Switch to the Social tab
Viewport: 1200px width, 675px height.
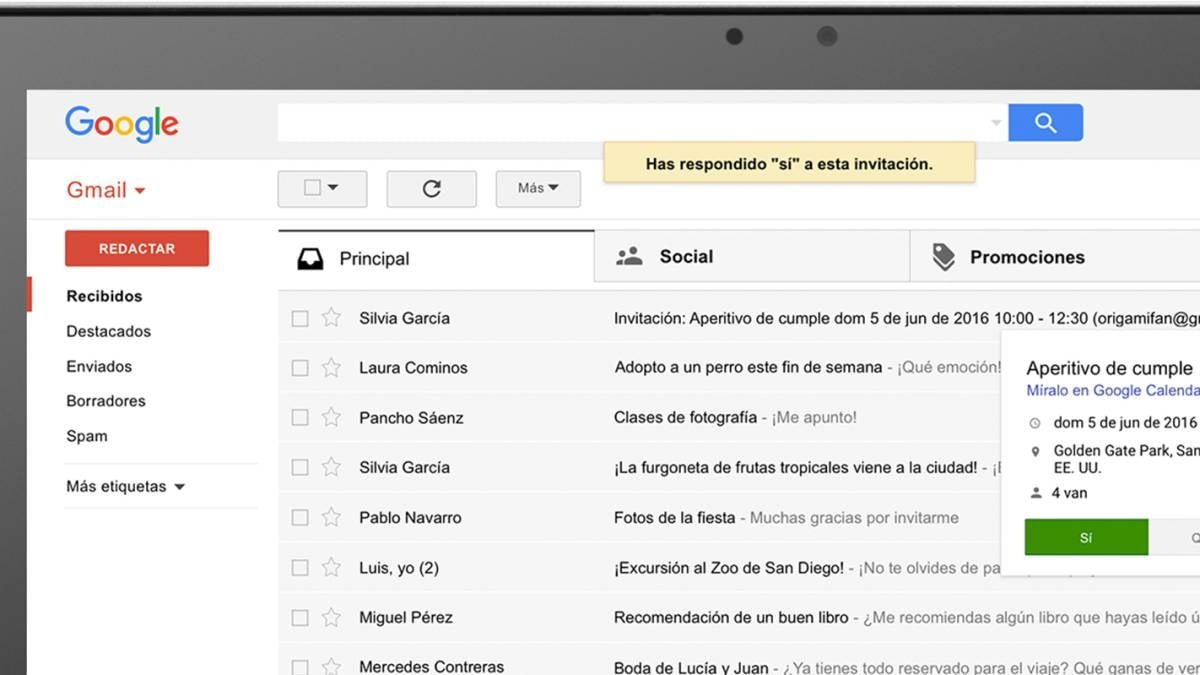685,257
